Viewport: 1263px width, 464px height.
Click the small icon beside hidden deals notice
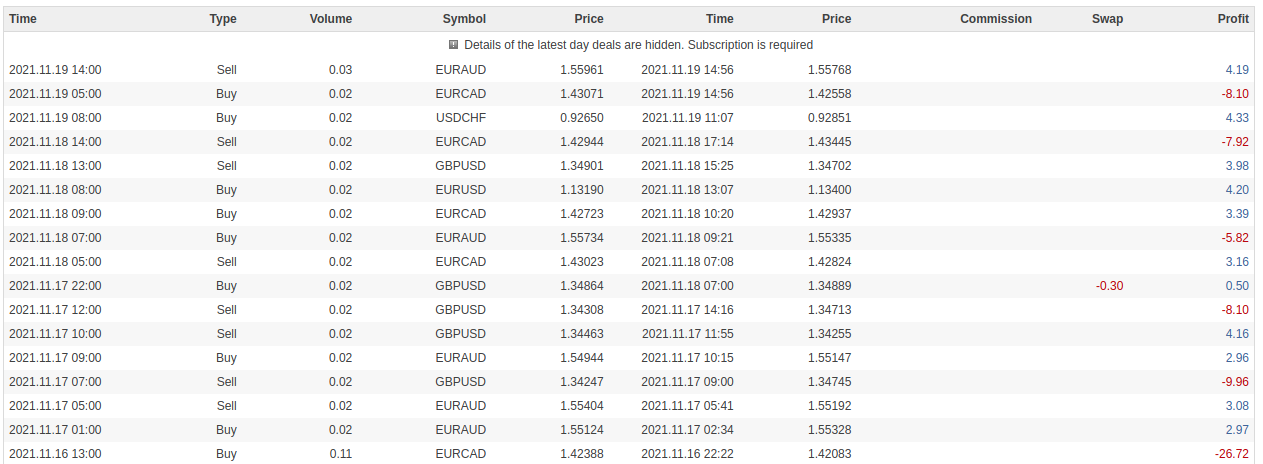453,45
